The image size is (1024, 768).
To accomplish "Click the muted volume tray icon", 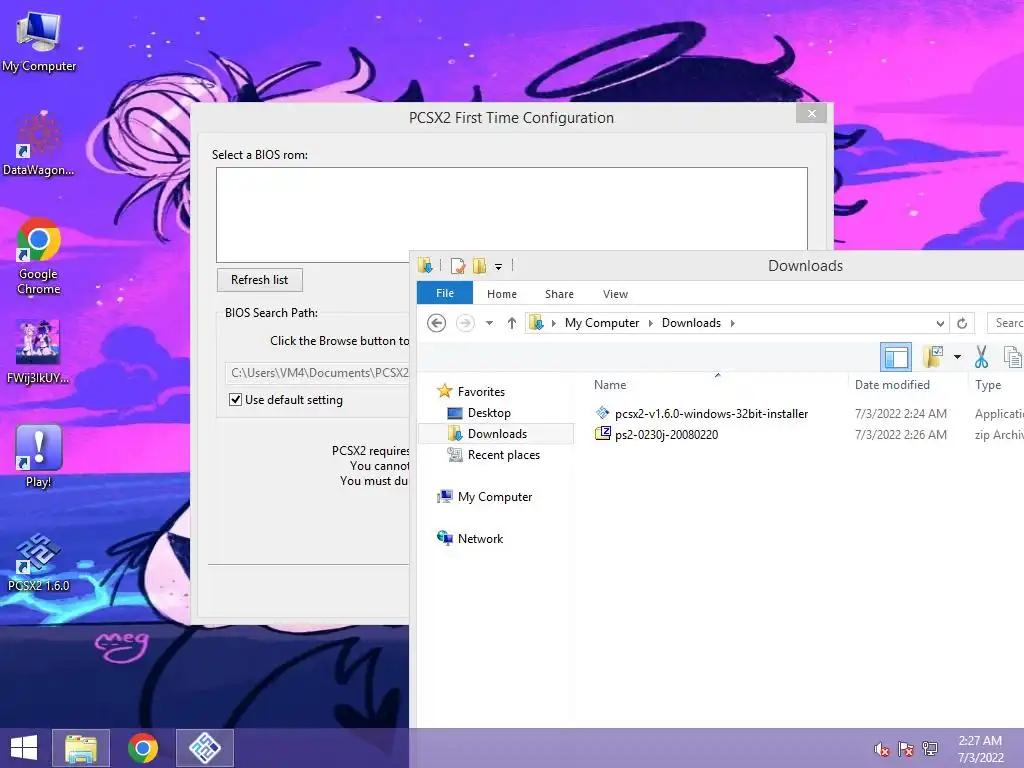I will click(882, 749).
